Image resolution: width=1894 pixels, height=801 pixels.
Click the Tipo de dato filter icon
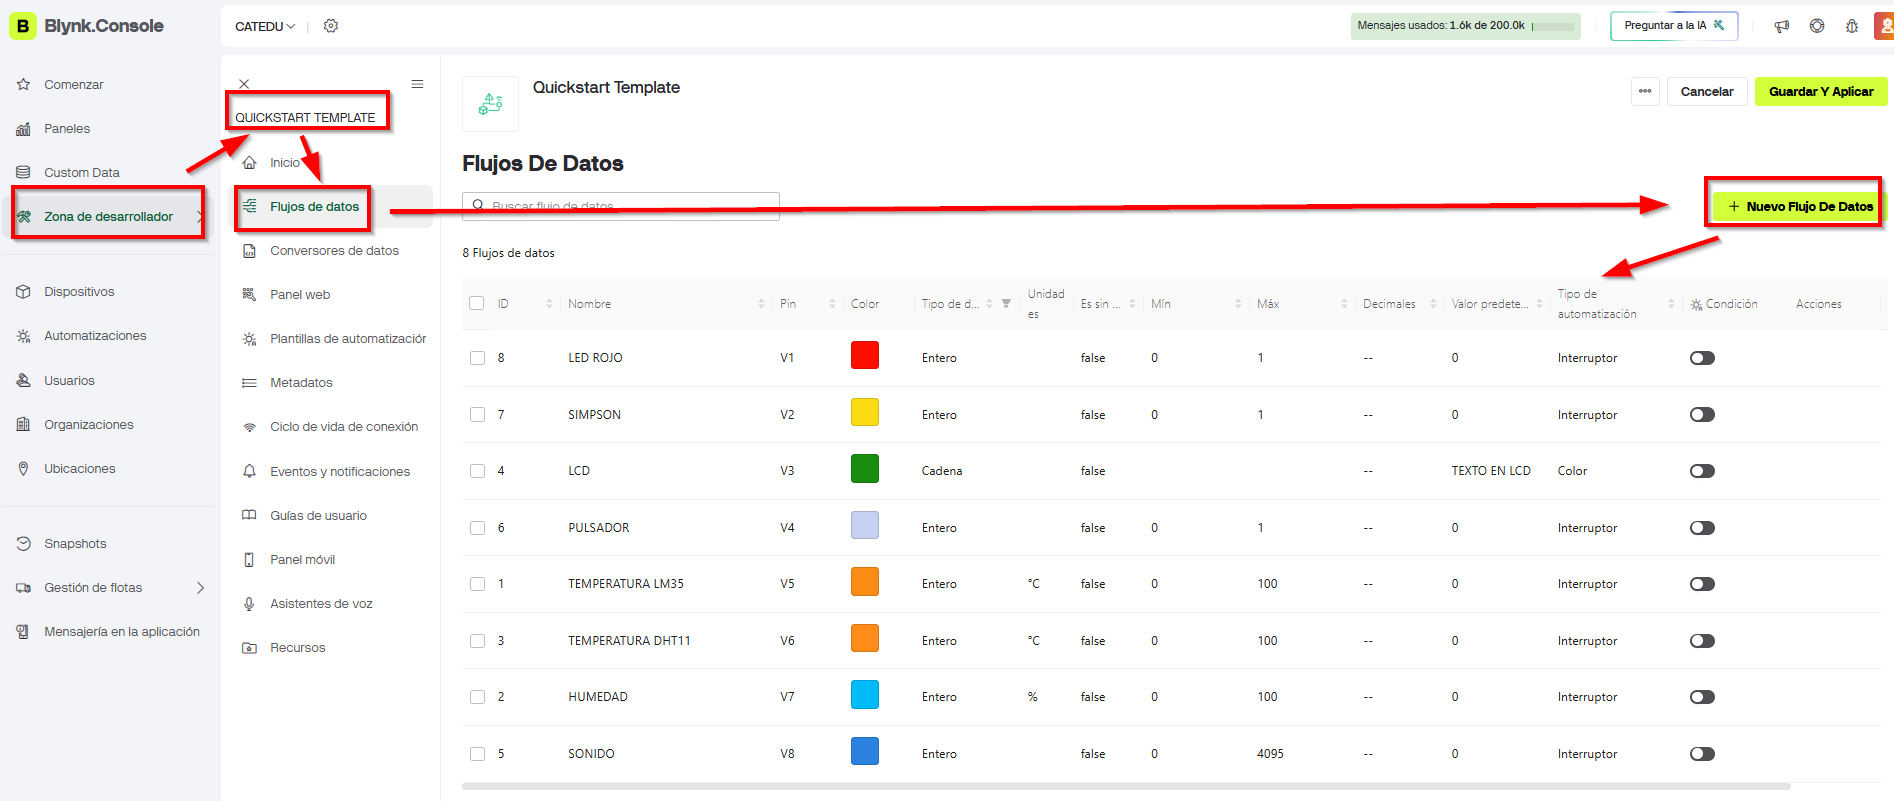point(1006,304)
